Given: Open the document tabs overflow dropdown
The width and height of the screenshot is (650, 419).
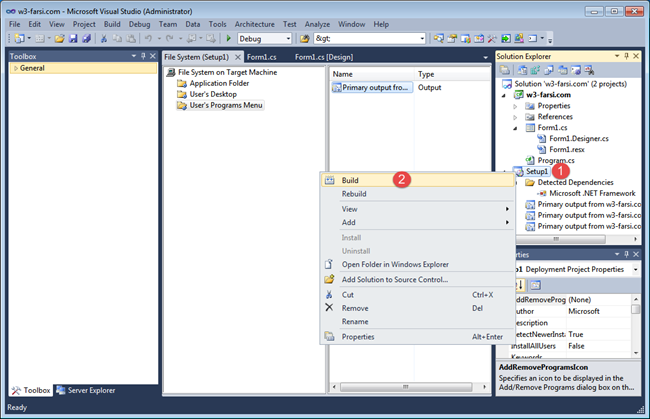Looking at the screenshot, I should pos(485,57).
